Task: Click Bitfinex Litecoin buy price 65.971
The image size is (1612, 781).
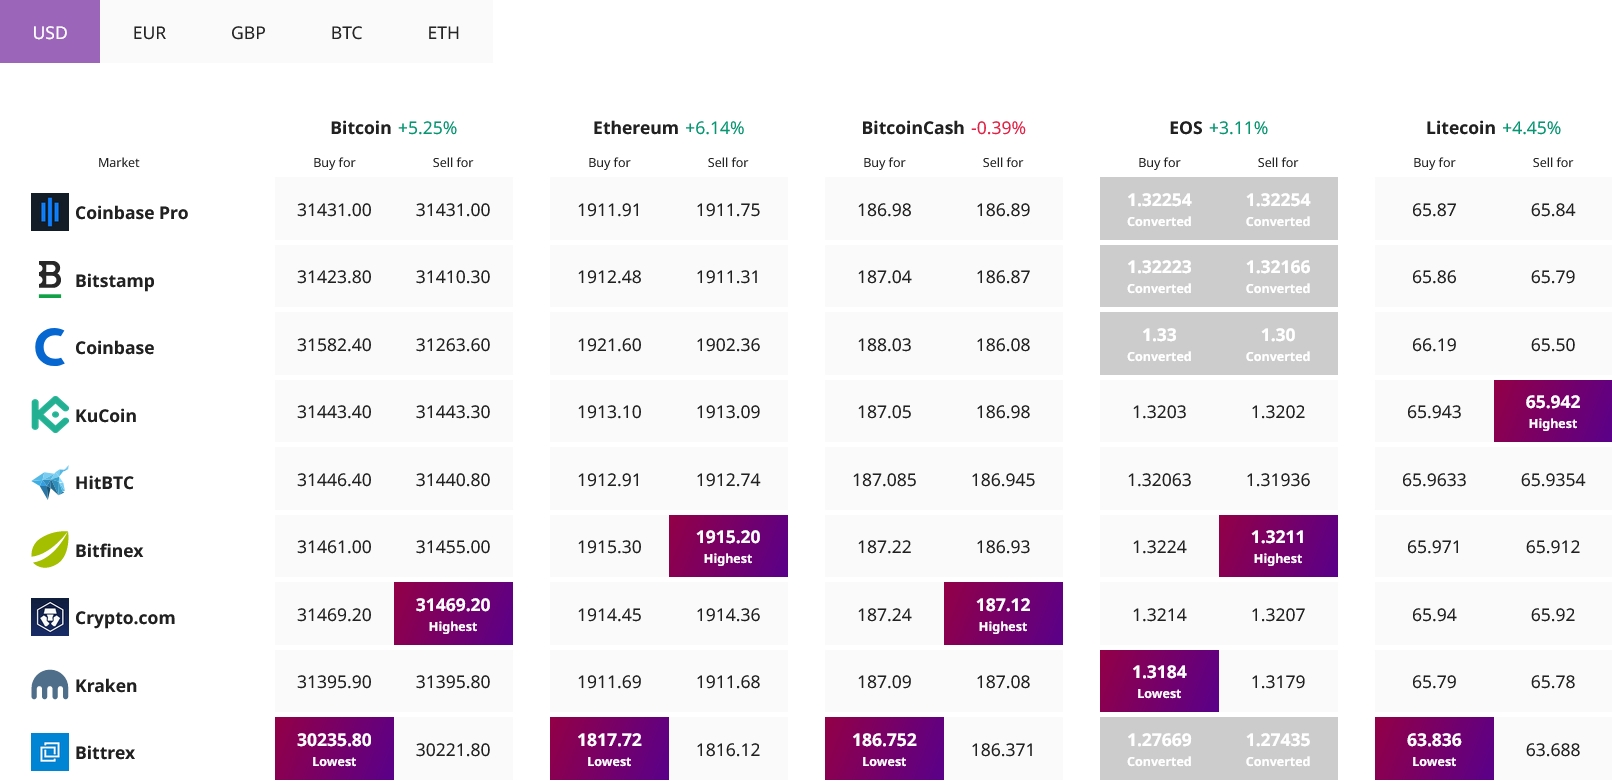Action: (1434, 546)
